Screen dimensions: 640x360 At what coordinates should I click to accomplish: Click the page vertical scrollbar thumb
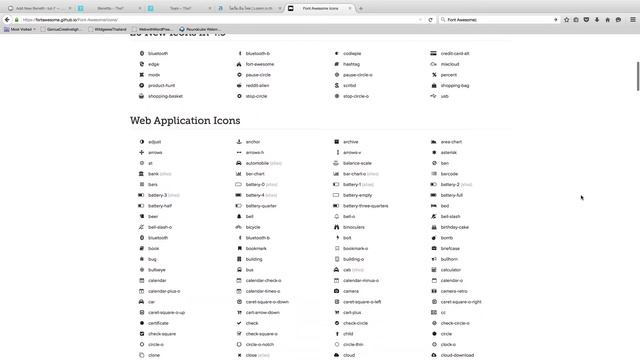tap(638, 76)
